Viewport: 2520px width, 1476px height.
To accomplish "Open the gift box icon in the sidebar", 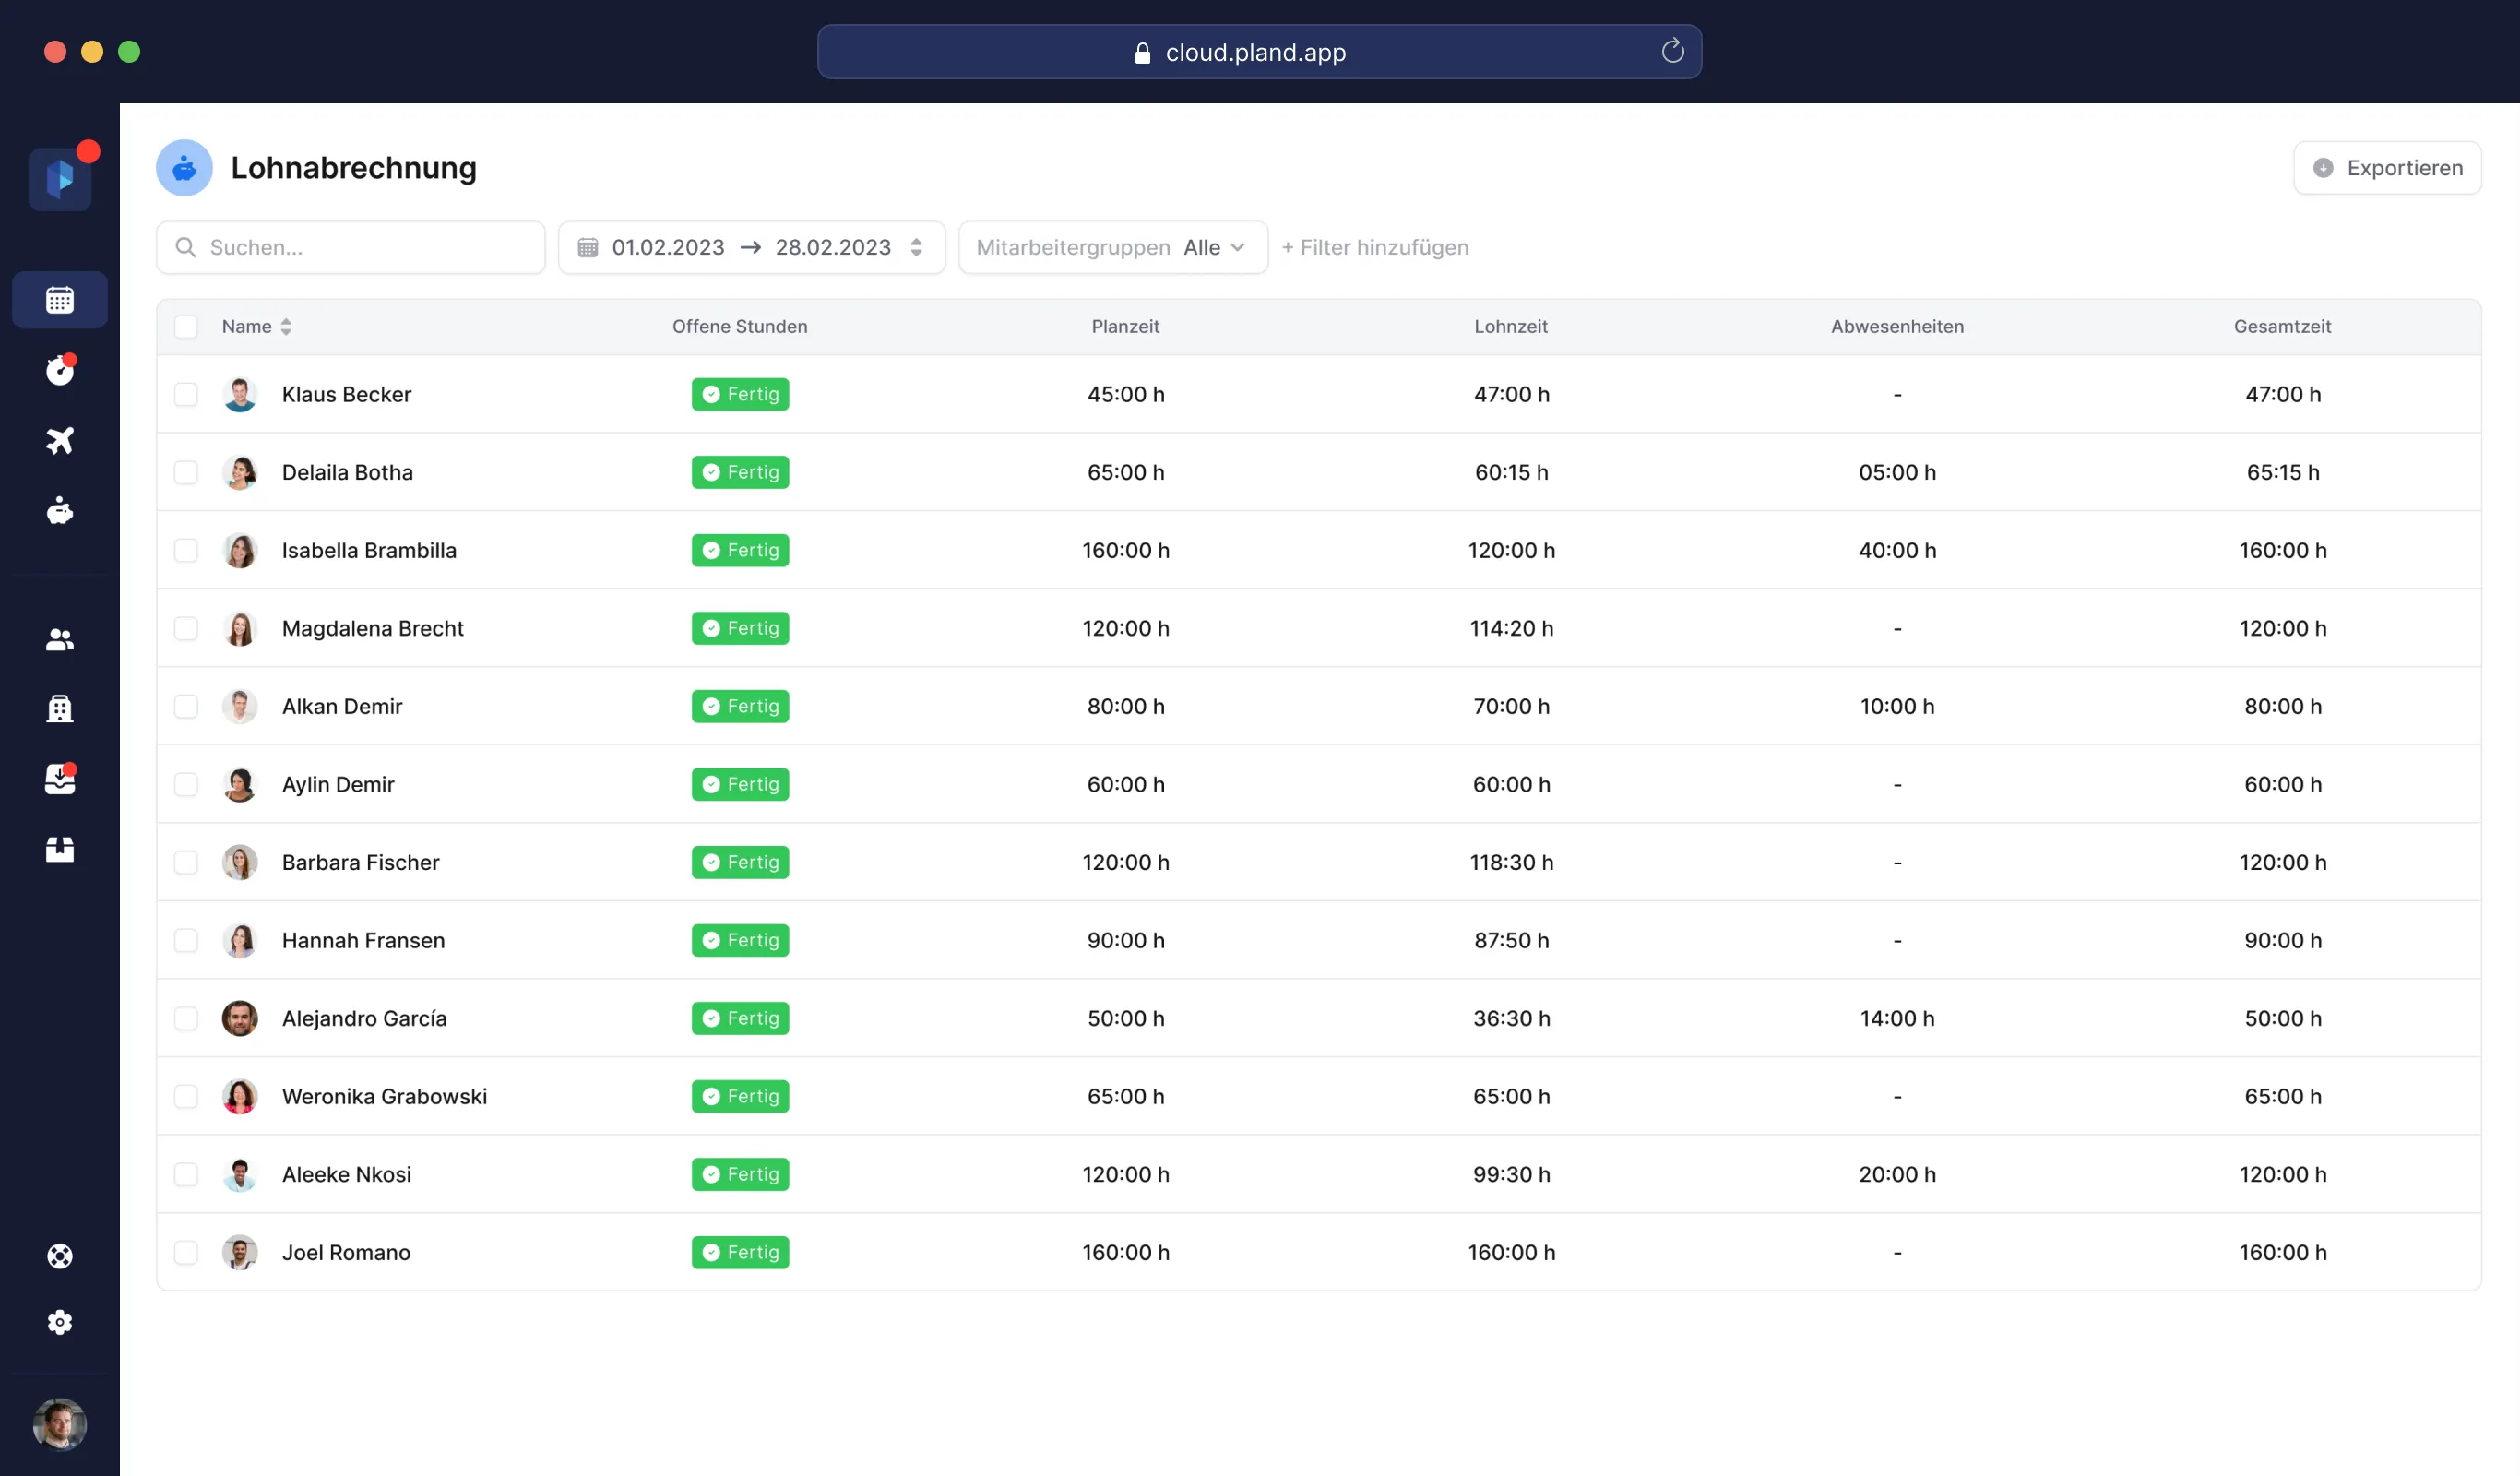I will tap(60, 849).
